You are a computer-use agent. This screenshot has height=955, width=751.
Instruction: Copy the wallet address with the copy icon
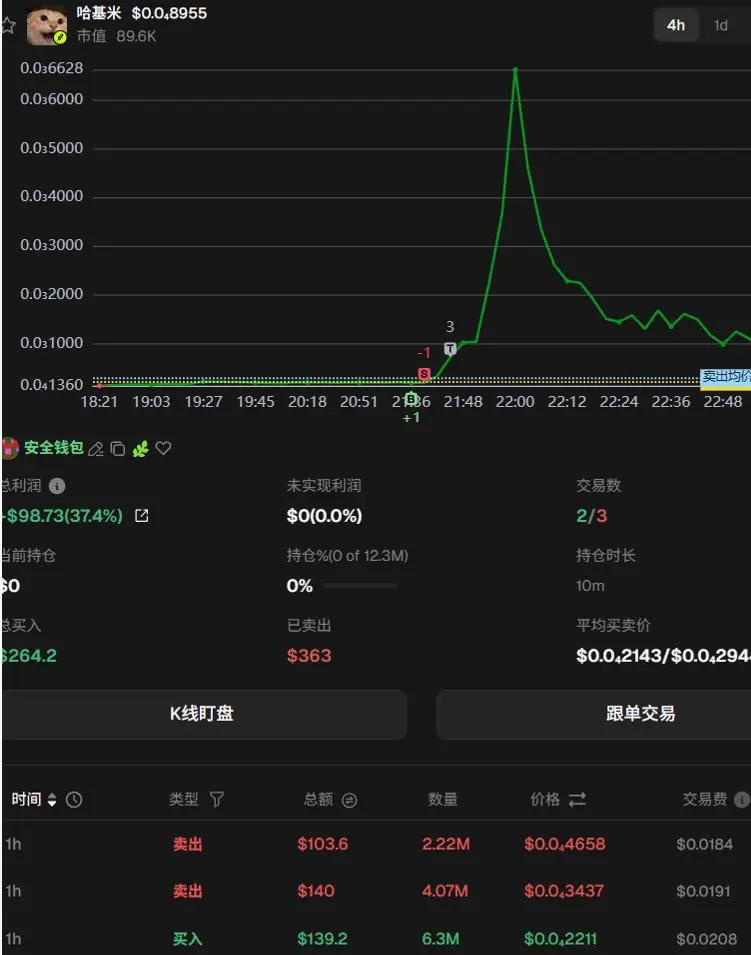[118, 449]
